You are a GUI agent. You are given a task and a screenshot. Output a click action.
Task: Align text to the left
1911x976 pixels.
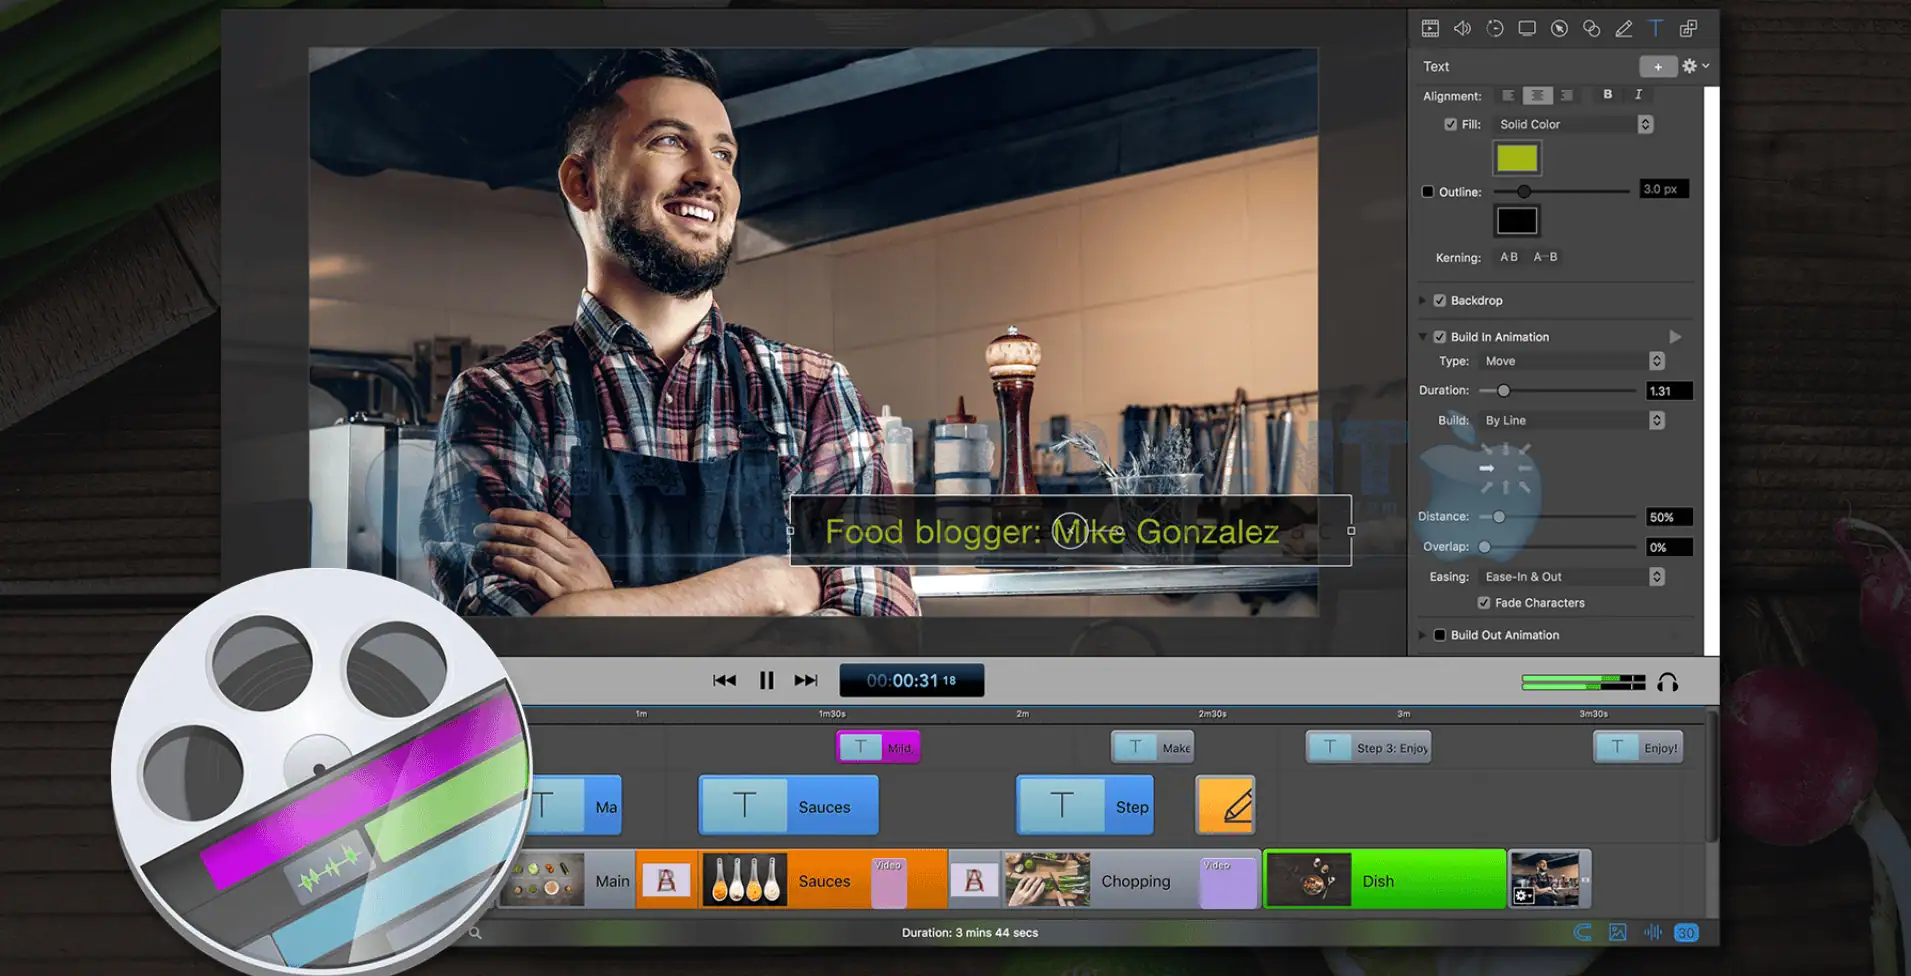pos(1508,96)
